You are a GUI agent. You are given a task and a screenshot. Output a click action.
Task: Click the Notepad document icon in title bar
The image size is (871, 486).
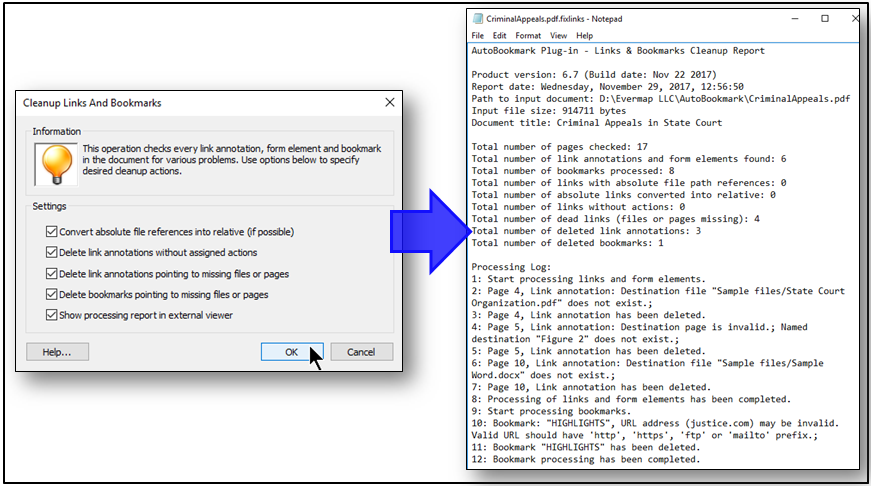pos(478,19)
